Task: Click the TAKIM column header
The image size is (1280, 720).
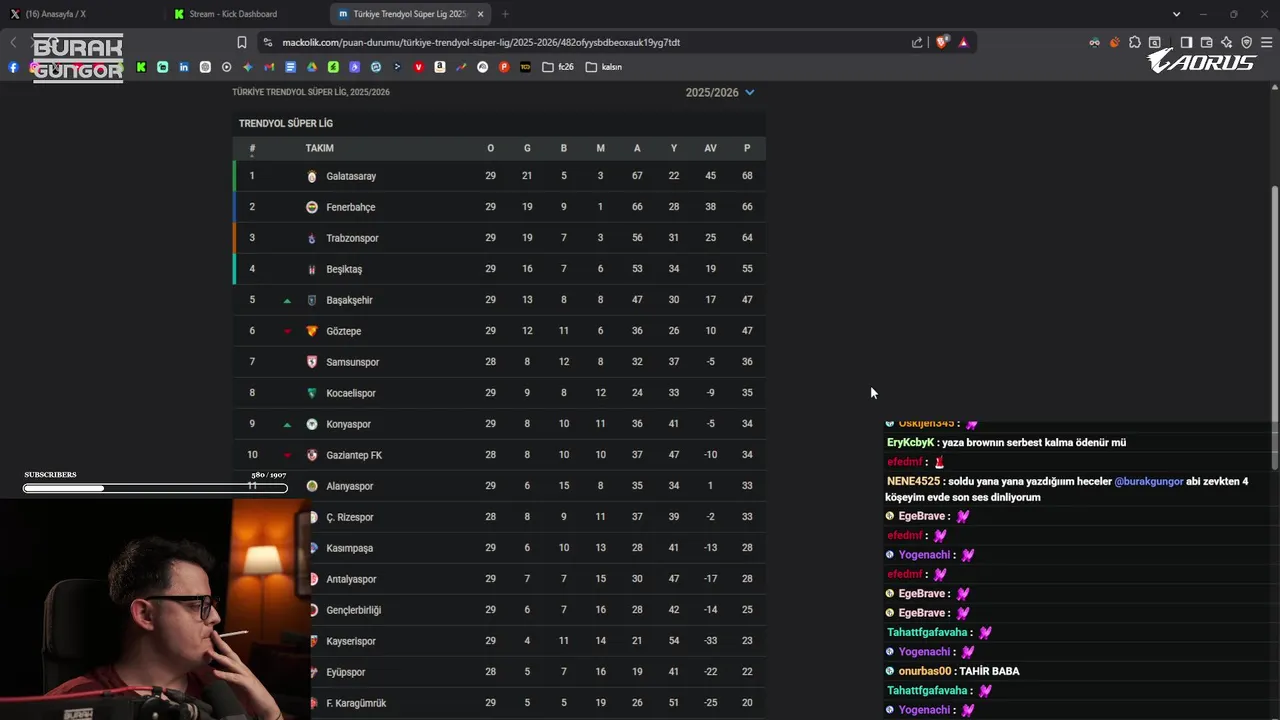Action: (x=320, y=148)
